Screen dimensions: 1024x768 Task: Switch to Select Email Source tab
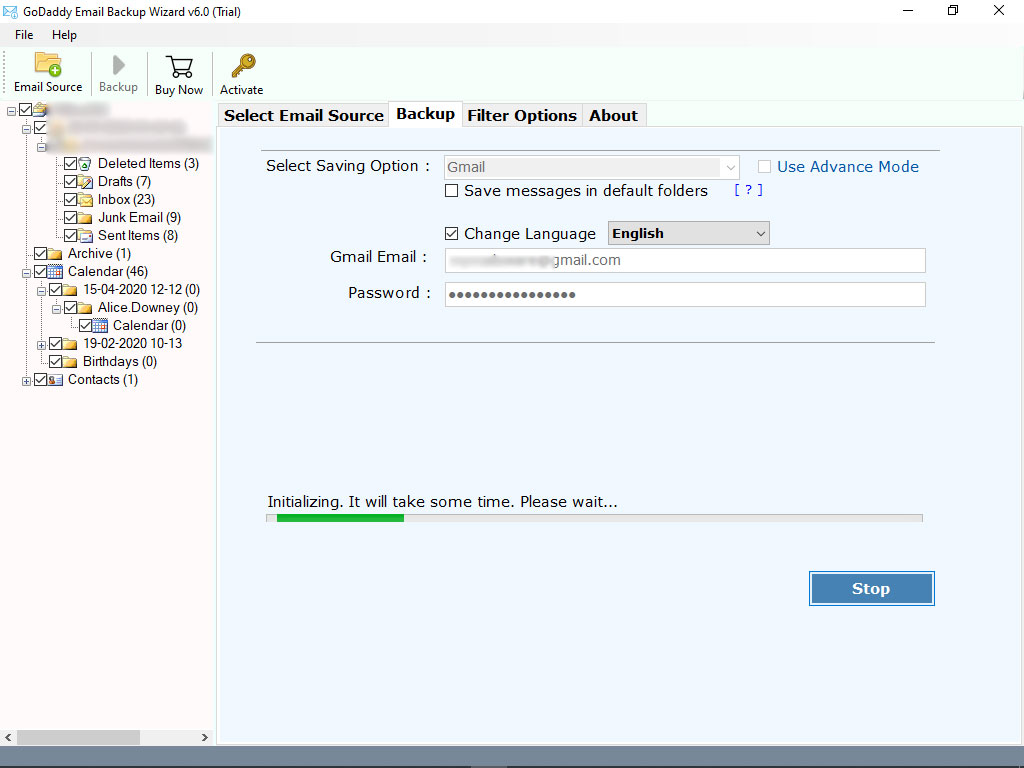coord(304,116)
